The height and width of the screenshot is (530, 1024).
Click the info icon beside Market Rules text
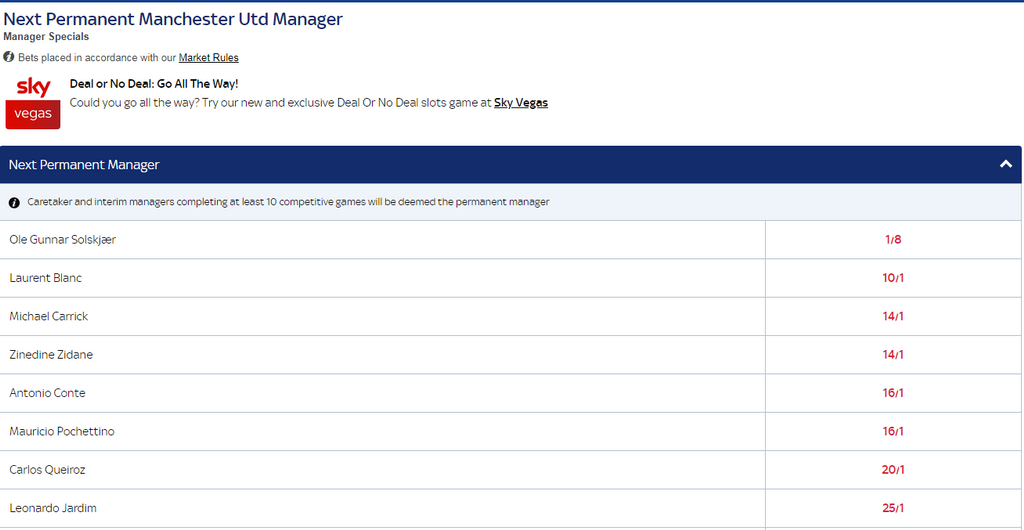[x=9, y=57]
